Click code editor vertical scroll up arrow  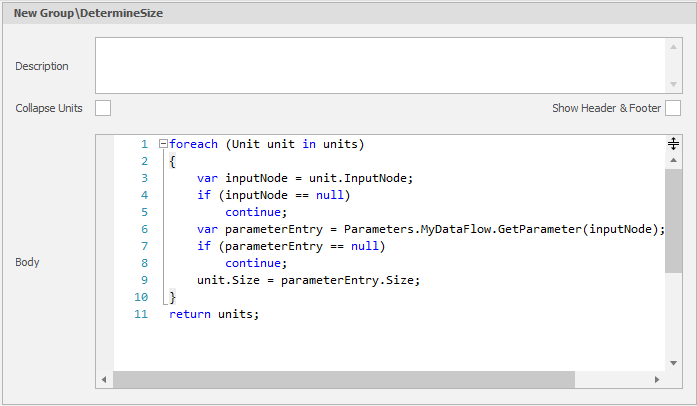(674, 161)
